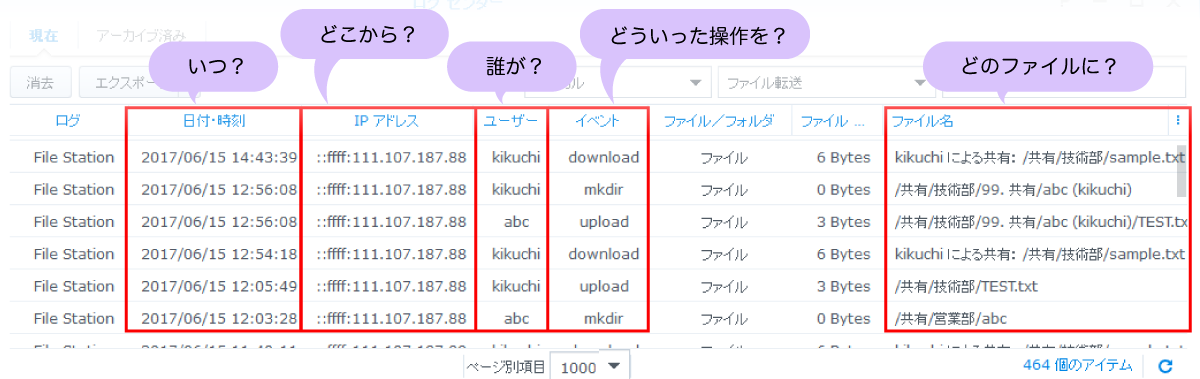The height and width of the screenshot is (379, 1200).
Task: Sort by the ログ column header
Action: [68, 121]
